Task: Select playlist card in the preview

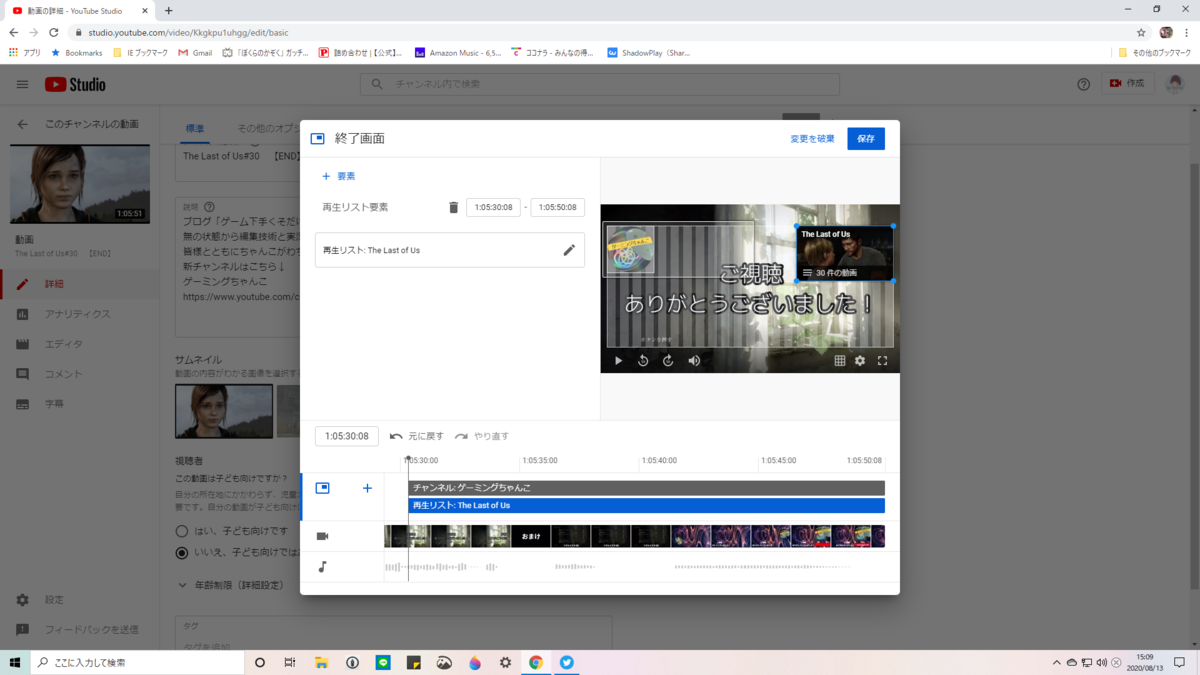Action: point(845,254)
